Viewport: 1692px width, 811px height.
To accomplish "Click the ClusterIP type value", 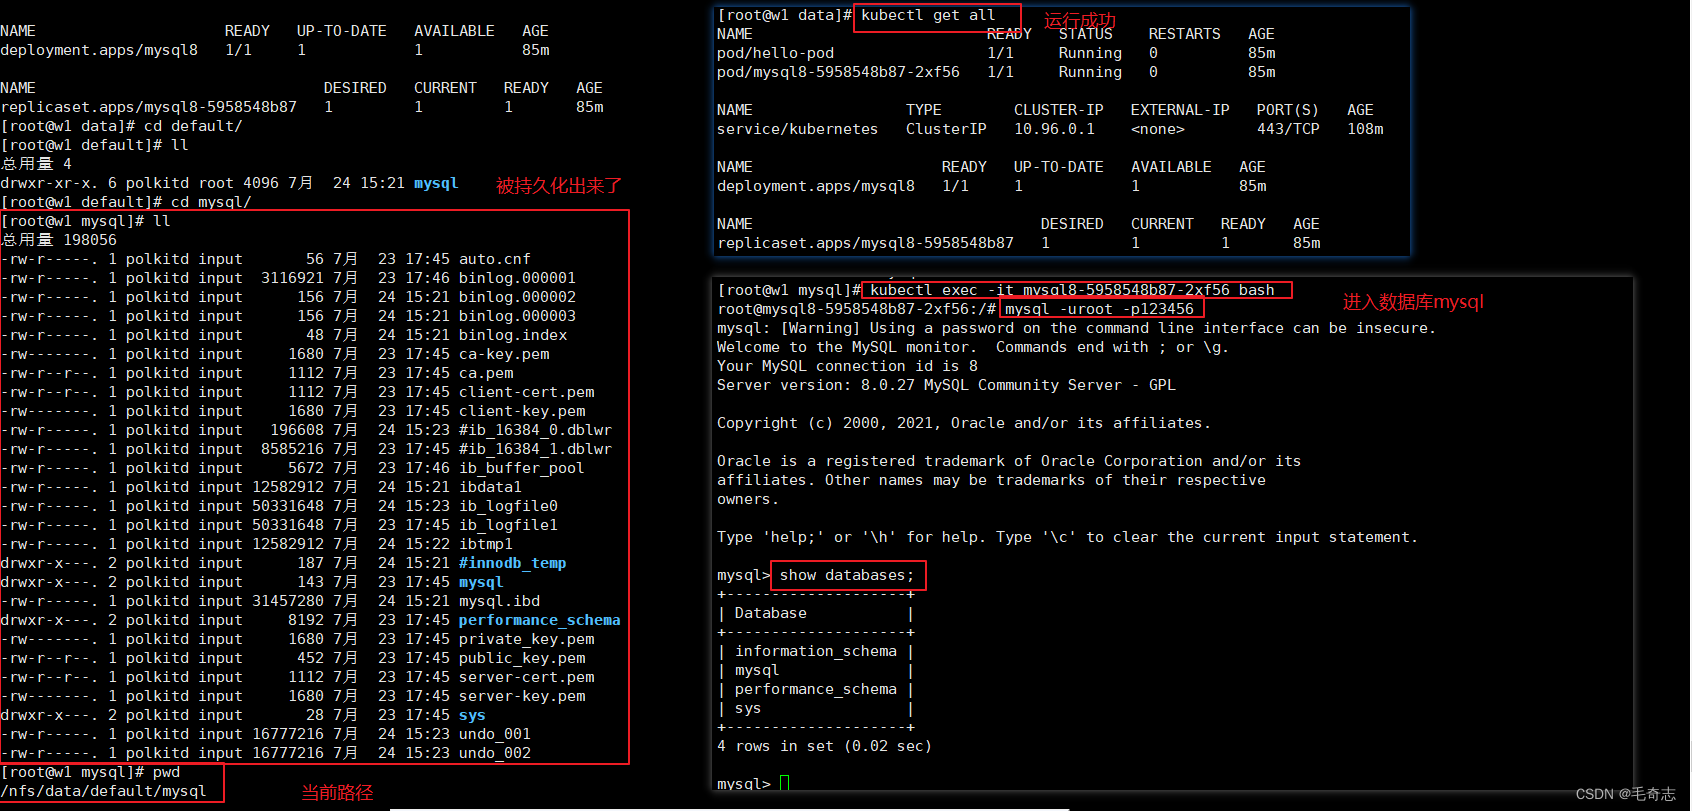I will (946, 129).
